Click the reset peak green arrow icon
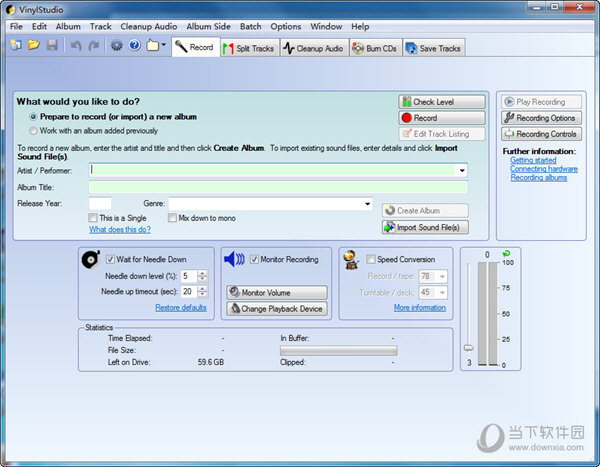 (x=506, y=253)
